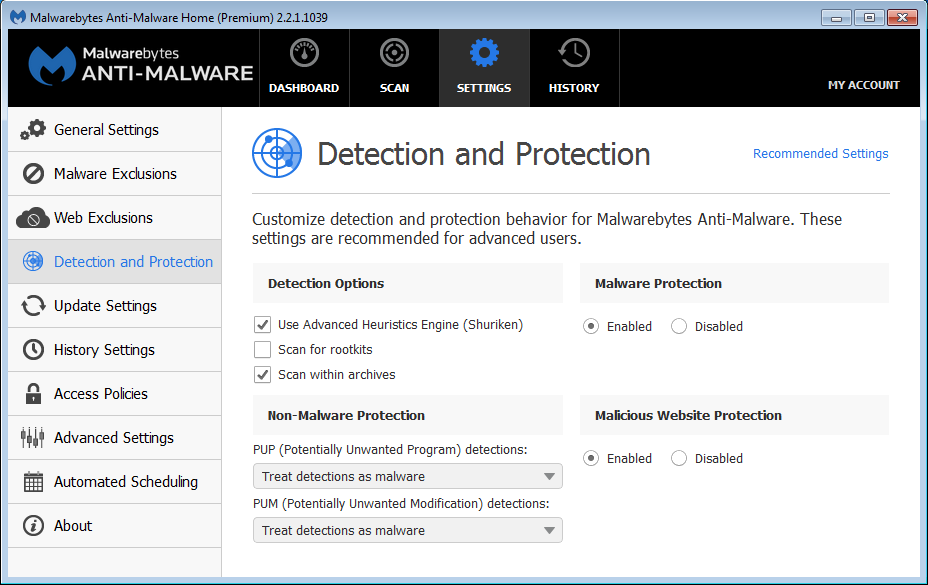Click the Settings gear icon
Viewport: 928px width, 585px height.
point(484,53)
